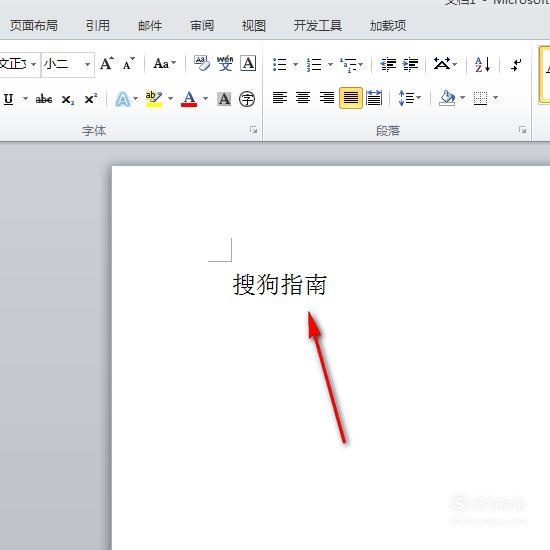Screen dimensions: 550x550
Task: Expand the font name dropdown arrow
Action: click(34, 64)
